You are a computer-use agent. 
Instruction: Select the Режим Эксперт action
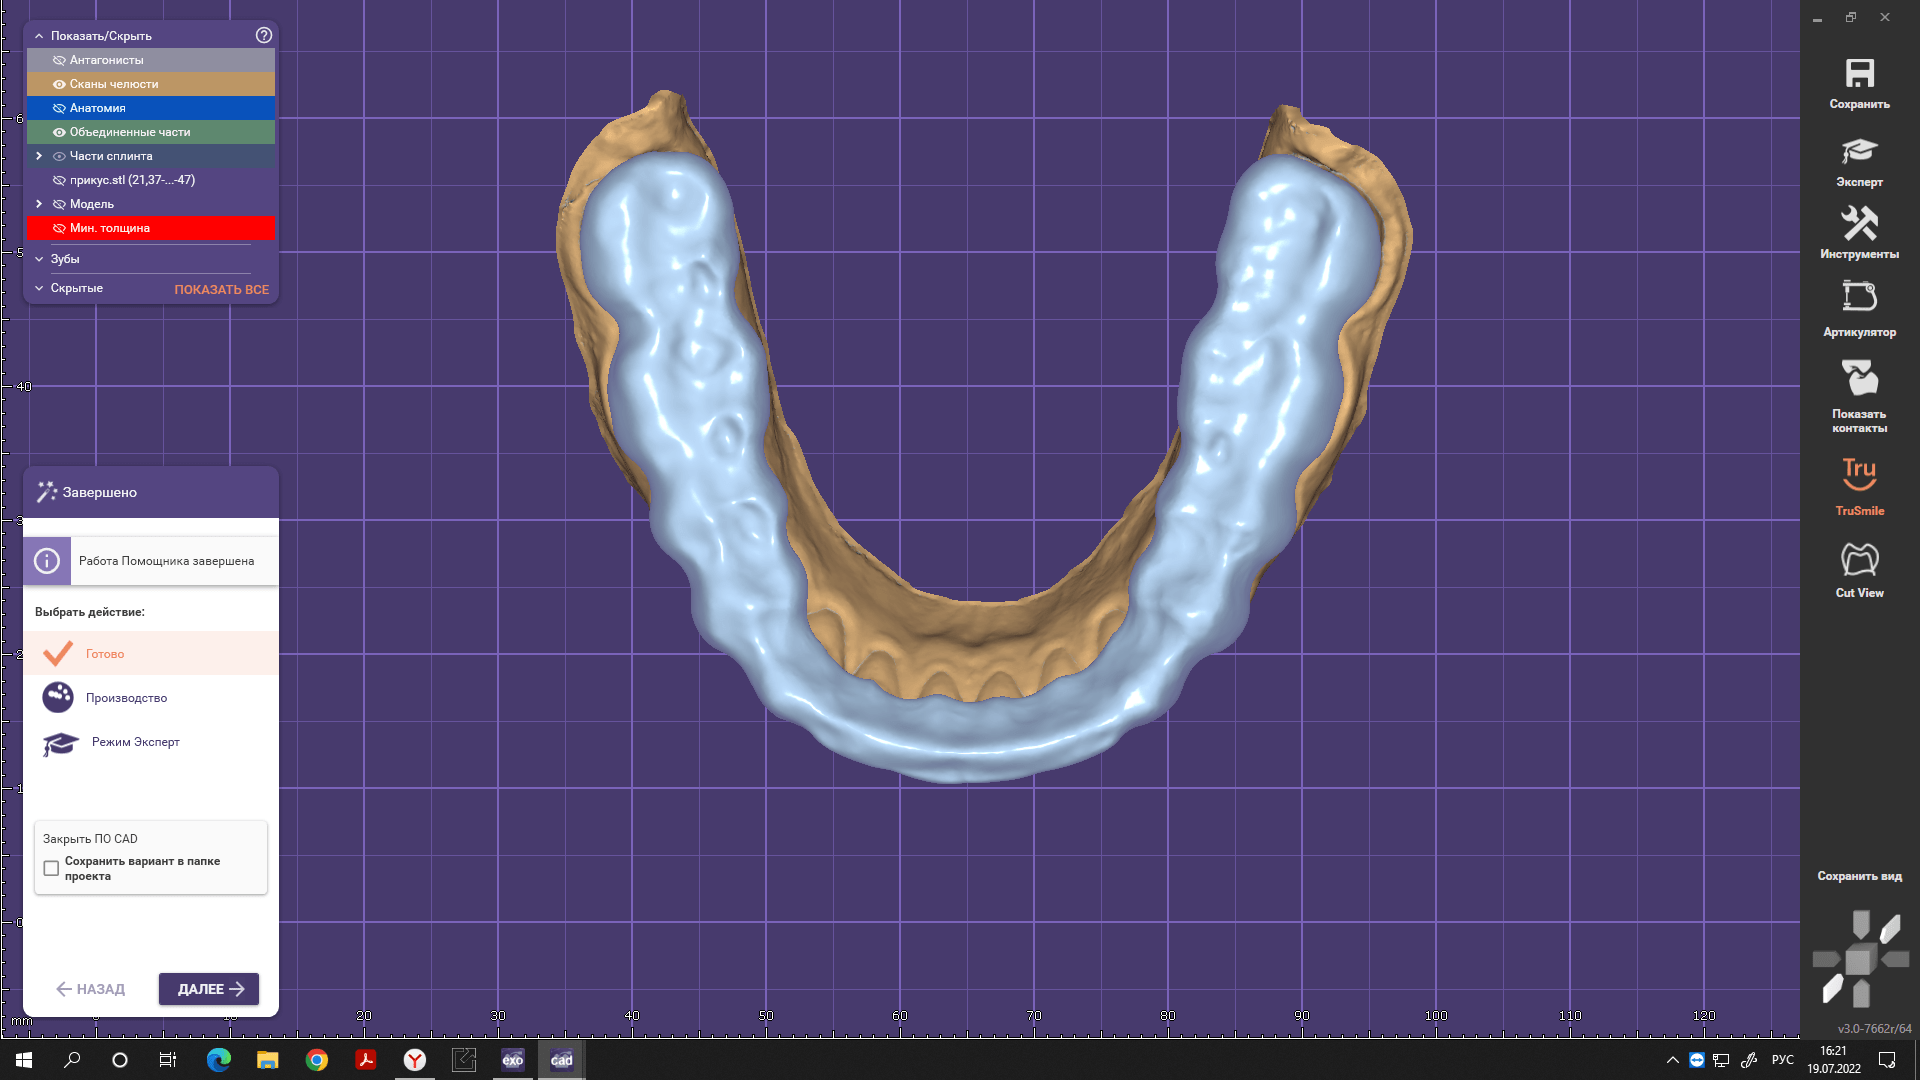tap(135, 742)
